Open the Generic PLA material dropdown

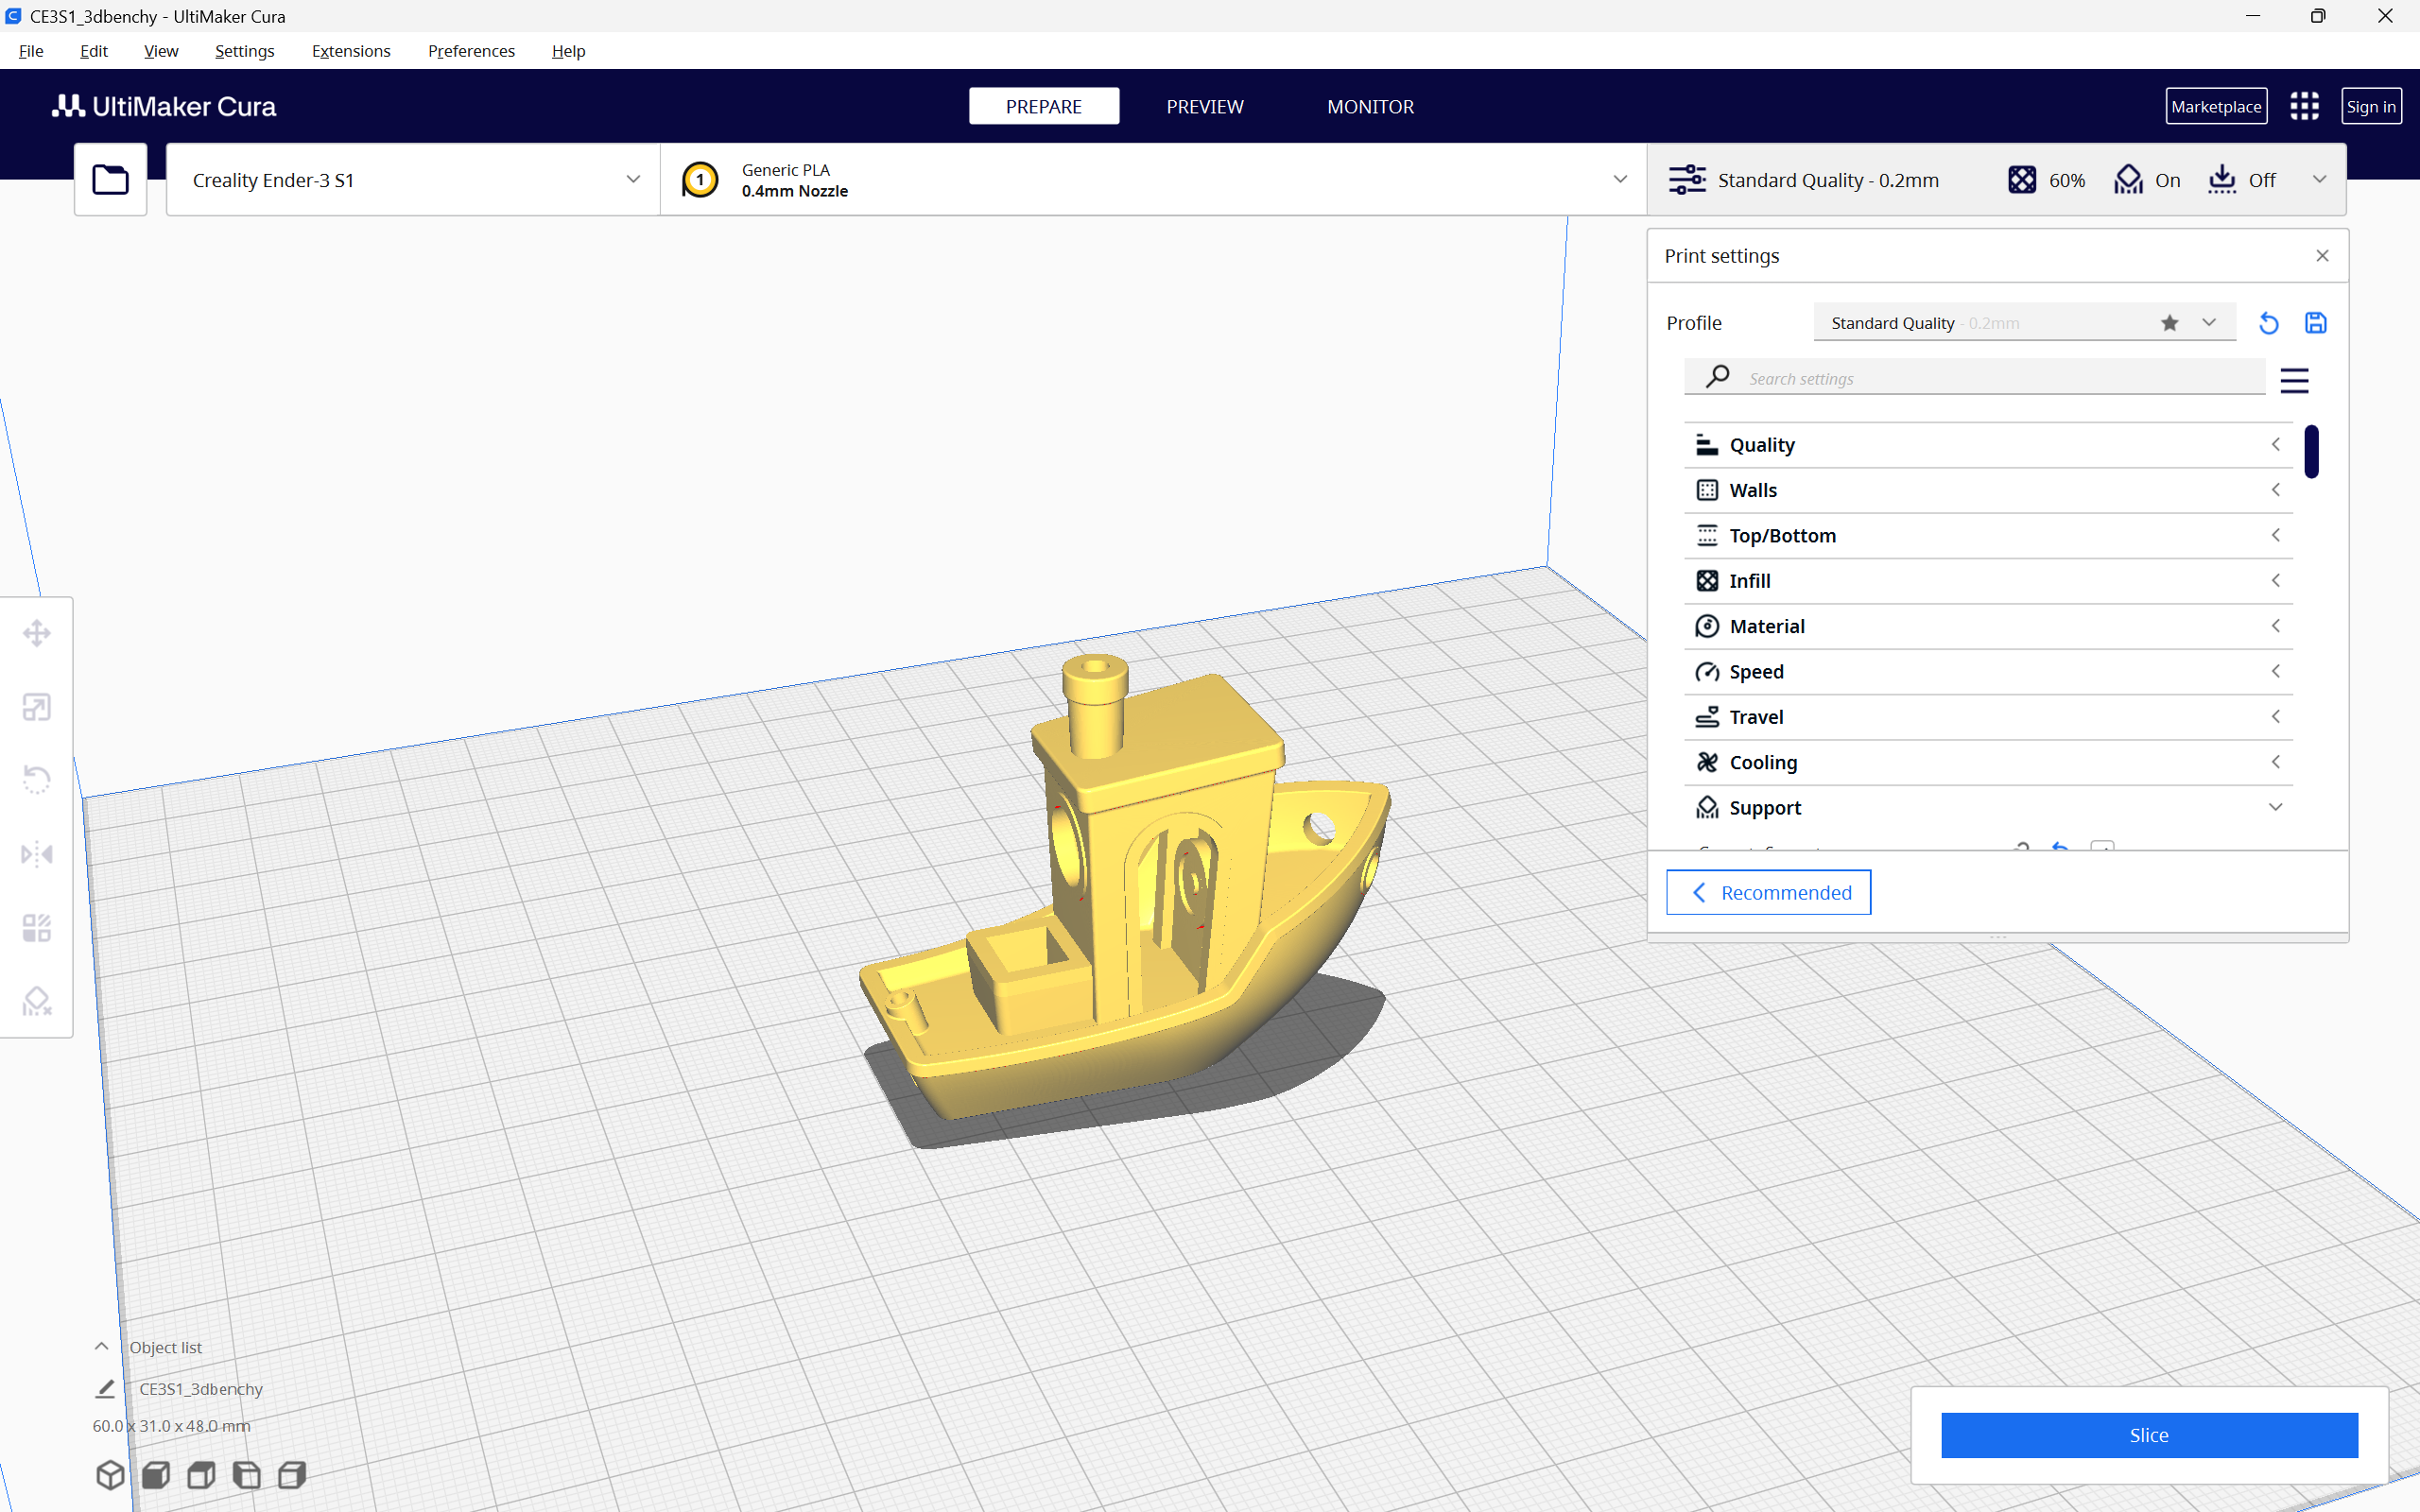[1153, 180]
